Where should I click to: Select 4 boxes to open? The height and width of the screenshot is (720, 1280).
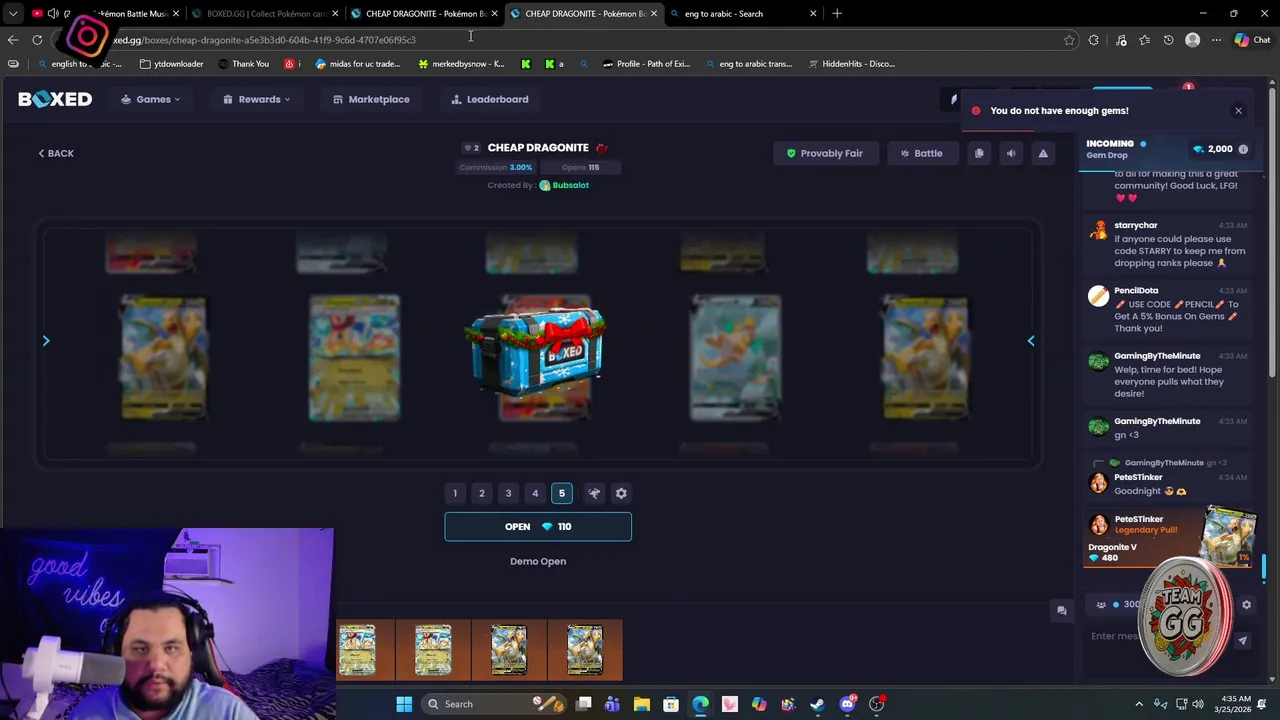pos(535,493)
